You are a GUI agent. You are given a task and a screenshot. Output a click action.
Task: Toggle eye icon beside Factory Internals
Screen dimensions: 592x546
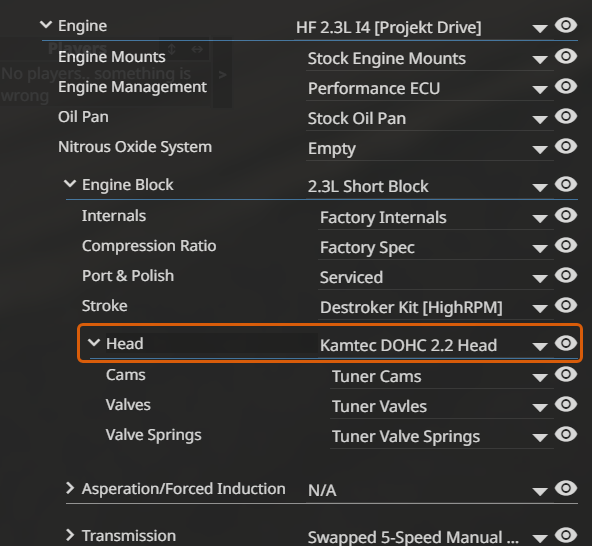pos(566,215)
